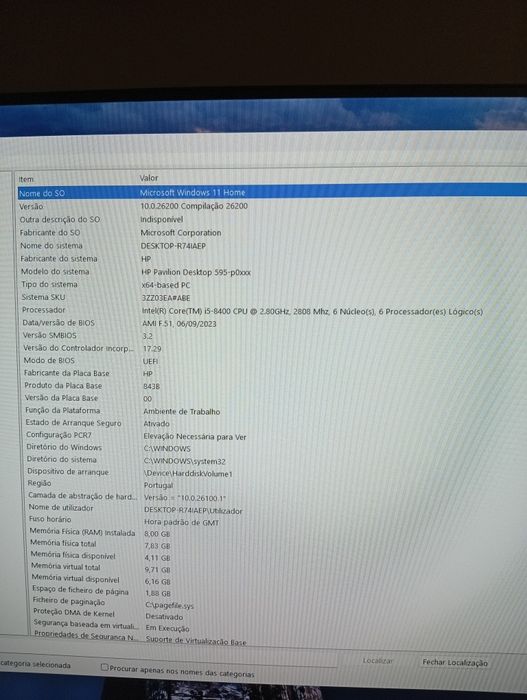Click the value 'Microsoft Corporation'
Screen dimensions: 527x700
pyautogui.click(x=180, y=233)
